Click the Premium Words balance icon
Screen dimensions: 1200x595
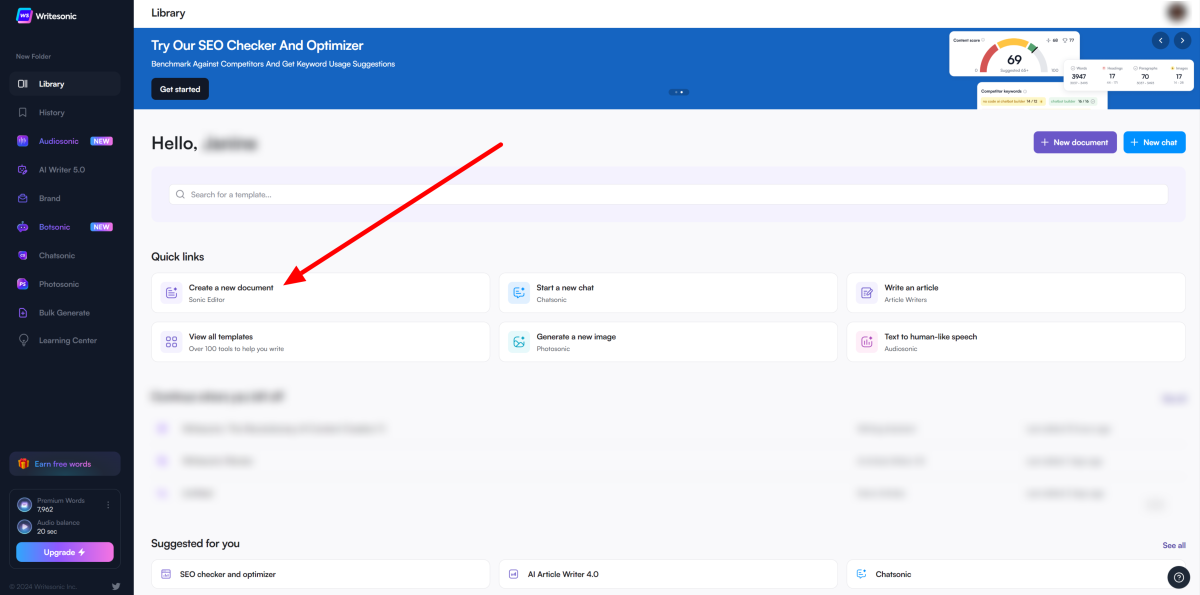(25, 504)
